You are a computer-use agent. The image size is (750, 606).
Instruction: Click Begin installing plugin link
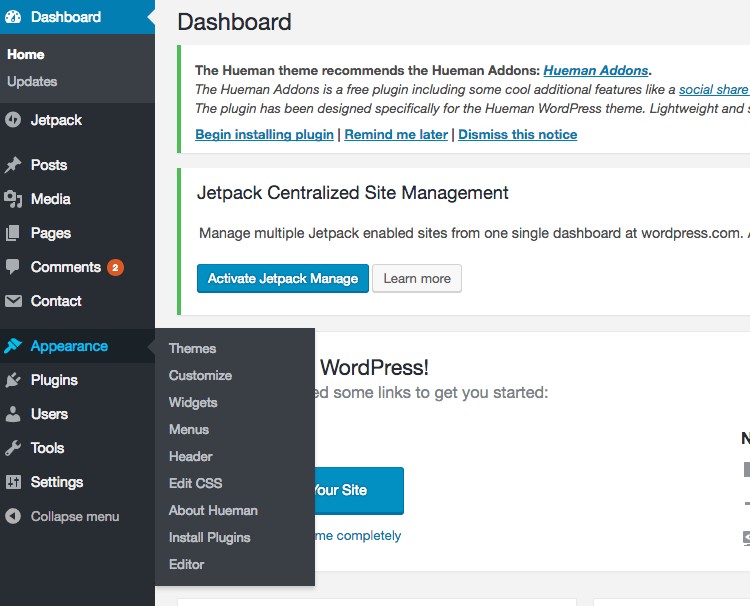tap(264, 134)
